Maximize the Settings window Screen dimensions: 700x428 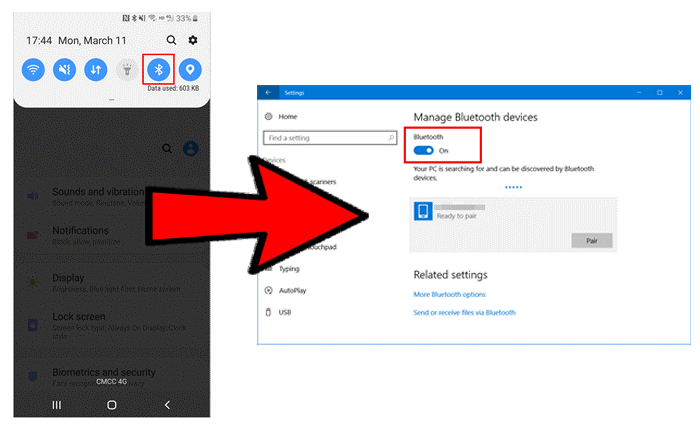pyautogui.click(x=659, y=92)
